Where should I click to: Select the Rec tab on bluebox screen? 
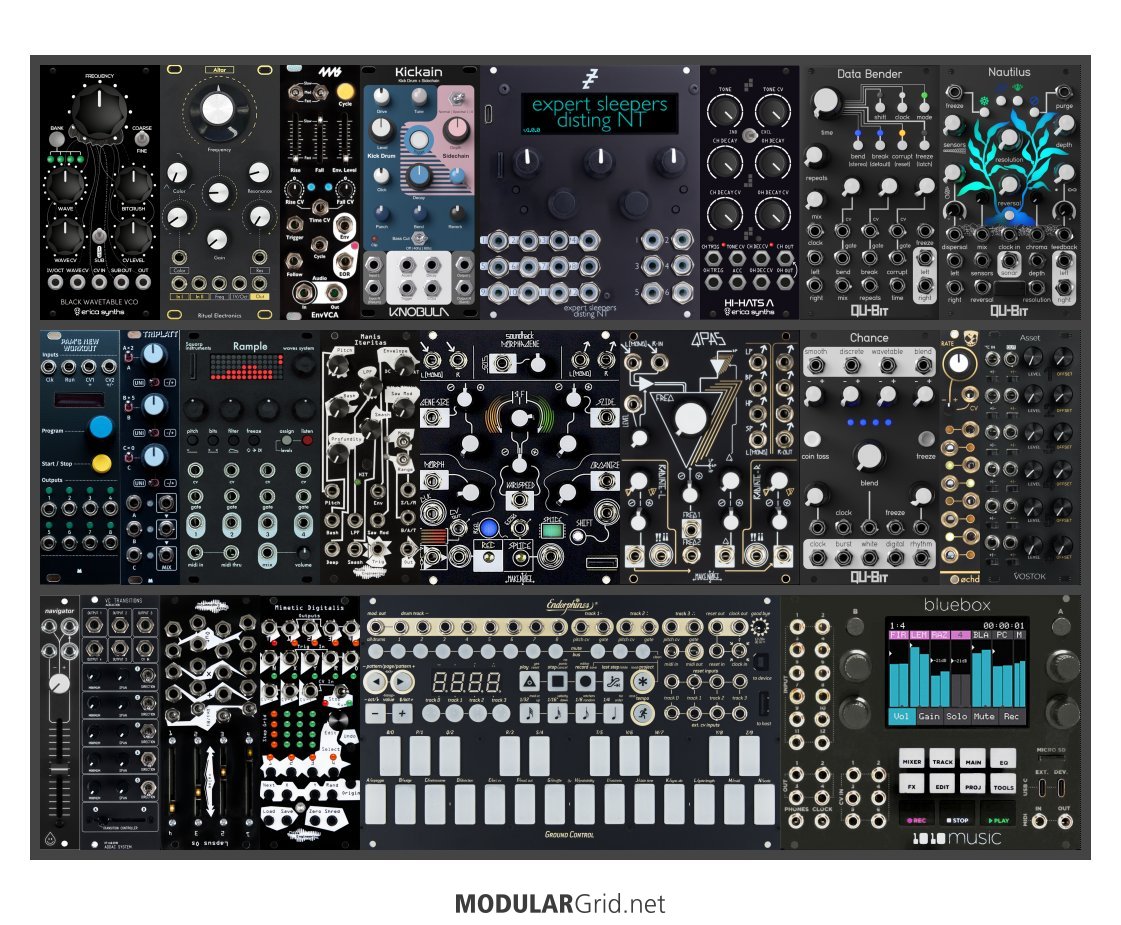(1011, 716)
